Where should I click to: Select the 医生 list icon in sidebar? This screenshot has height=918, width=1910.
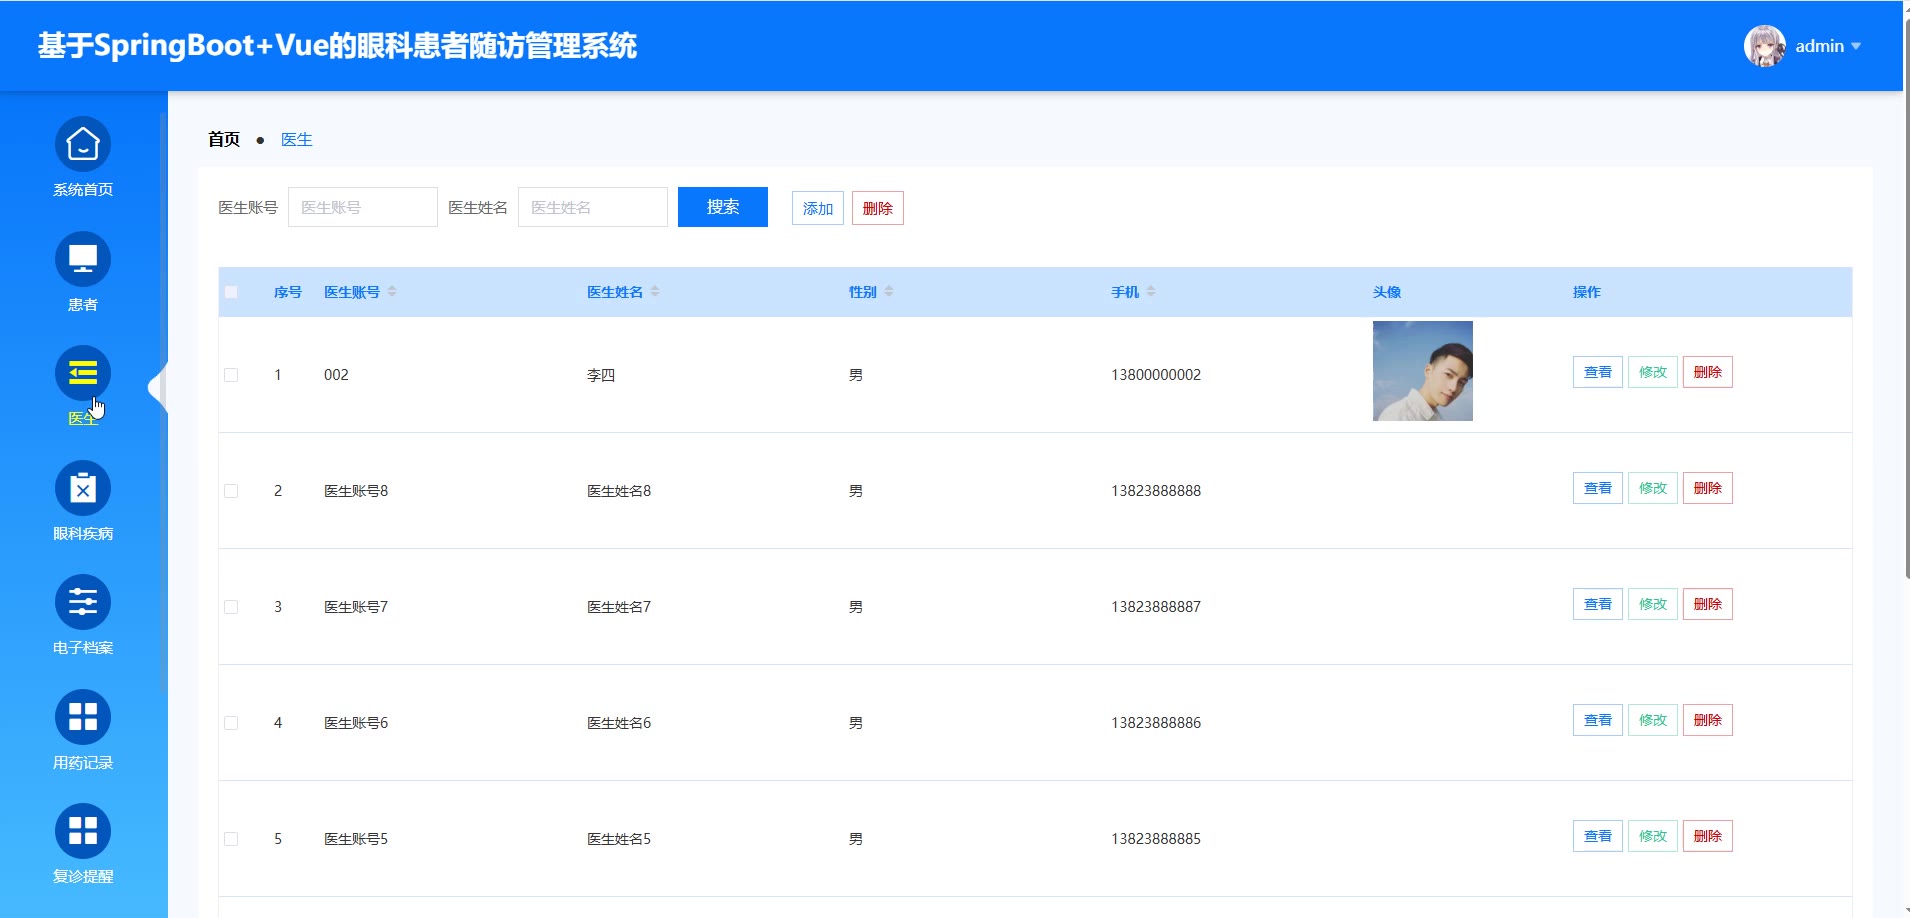tap(82, 374)
